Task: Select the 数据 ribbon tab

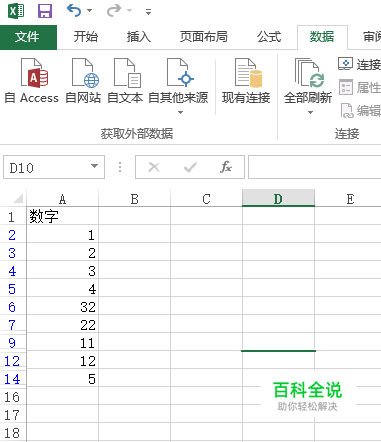Action: (x=322, y=37)
